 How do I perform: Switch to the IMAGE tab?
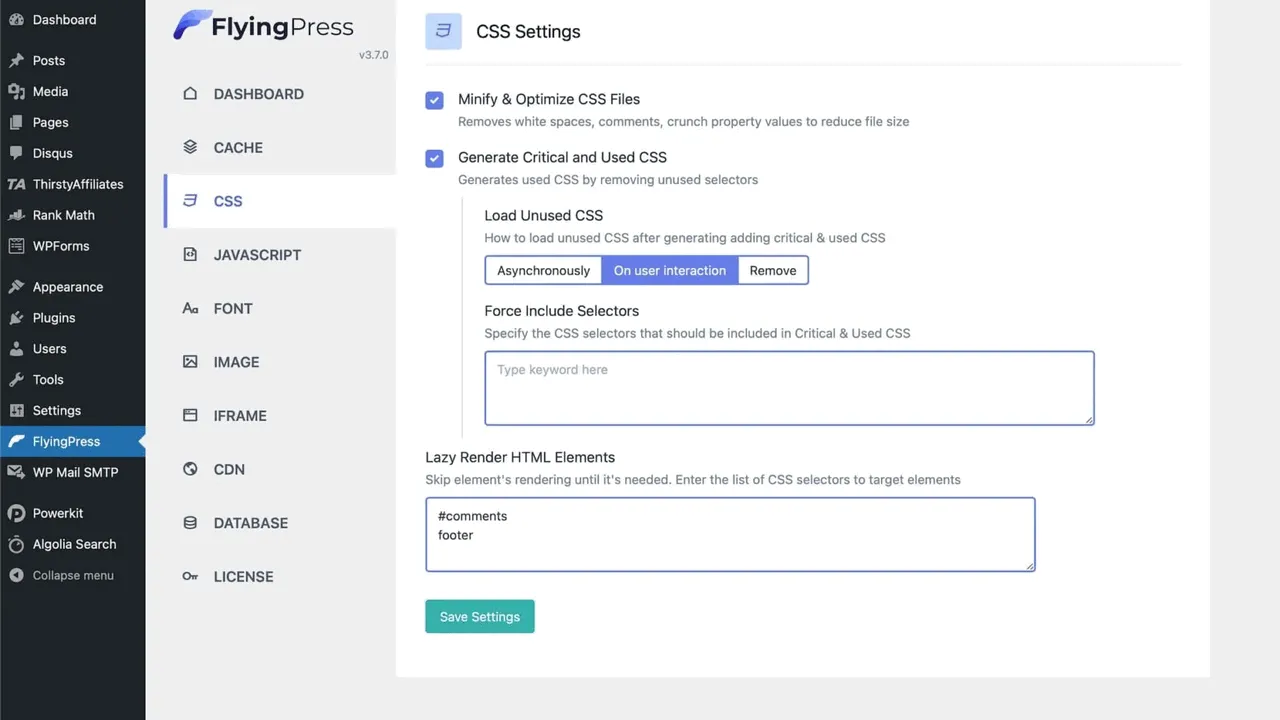click(280, 362)
